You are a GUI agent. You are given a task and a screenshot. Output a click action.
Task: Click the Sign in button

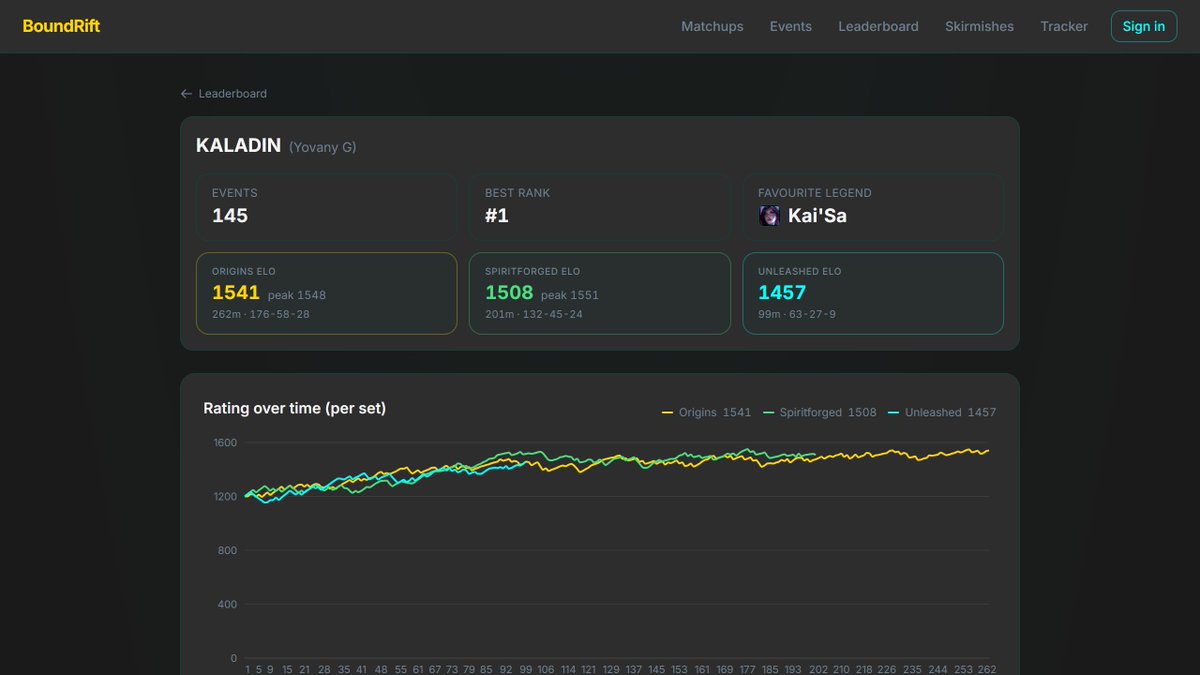pos(1143,26)
